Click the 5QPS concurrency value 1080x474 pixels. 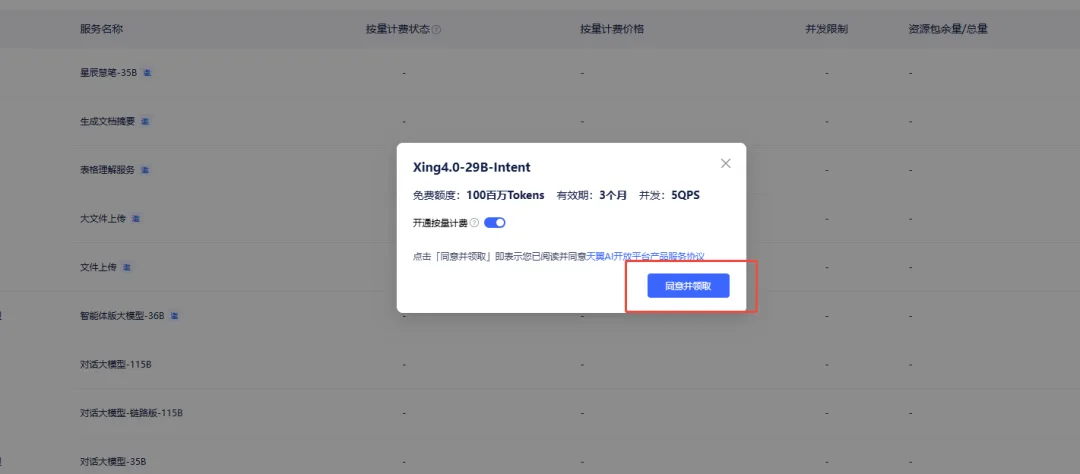(x=685, y=195)
